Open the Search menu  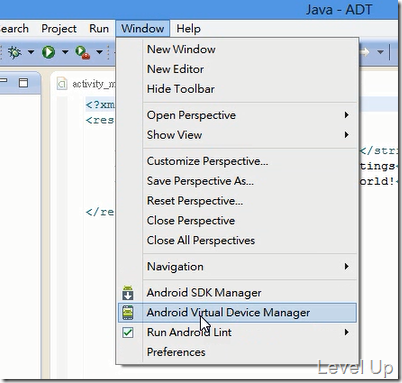tap(14, 29)
